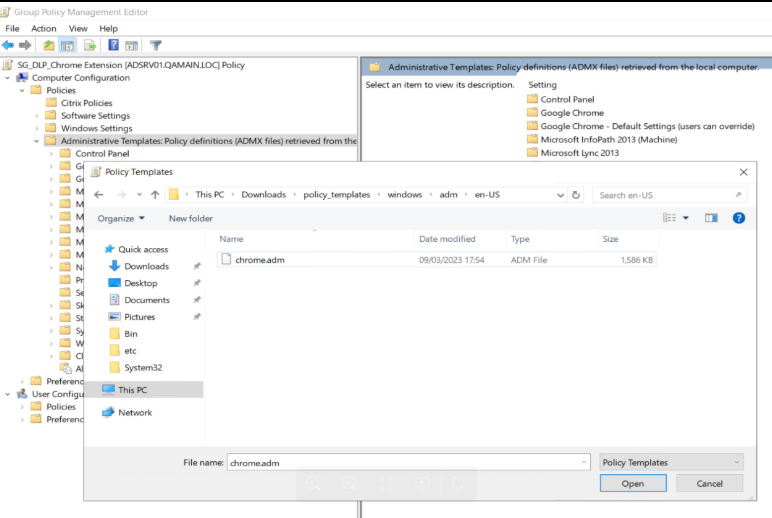Viewport: 772px width, 518px height.
Task: Click the Change your view icon
Action: coord(669,218)
